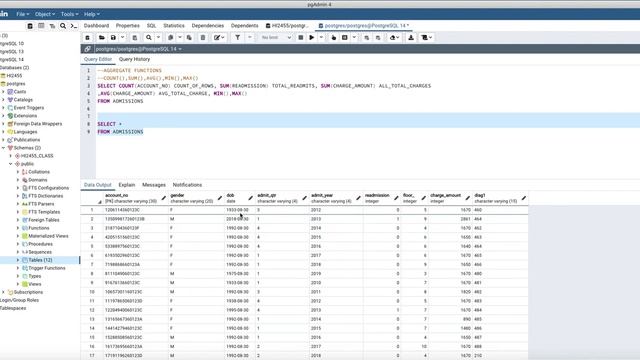Screen dimensions: 640x360
Task: Click the Paste rows icon
Action: [x=189, y=38]
